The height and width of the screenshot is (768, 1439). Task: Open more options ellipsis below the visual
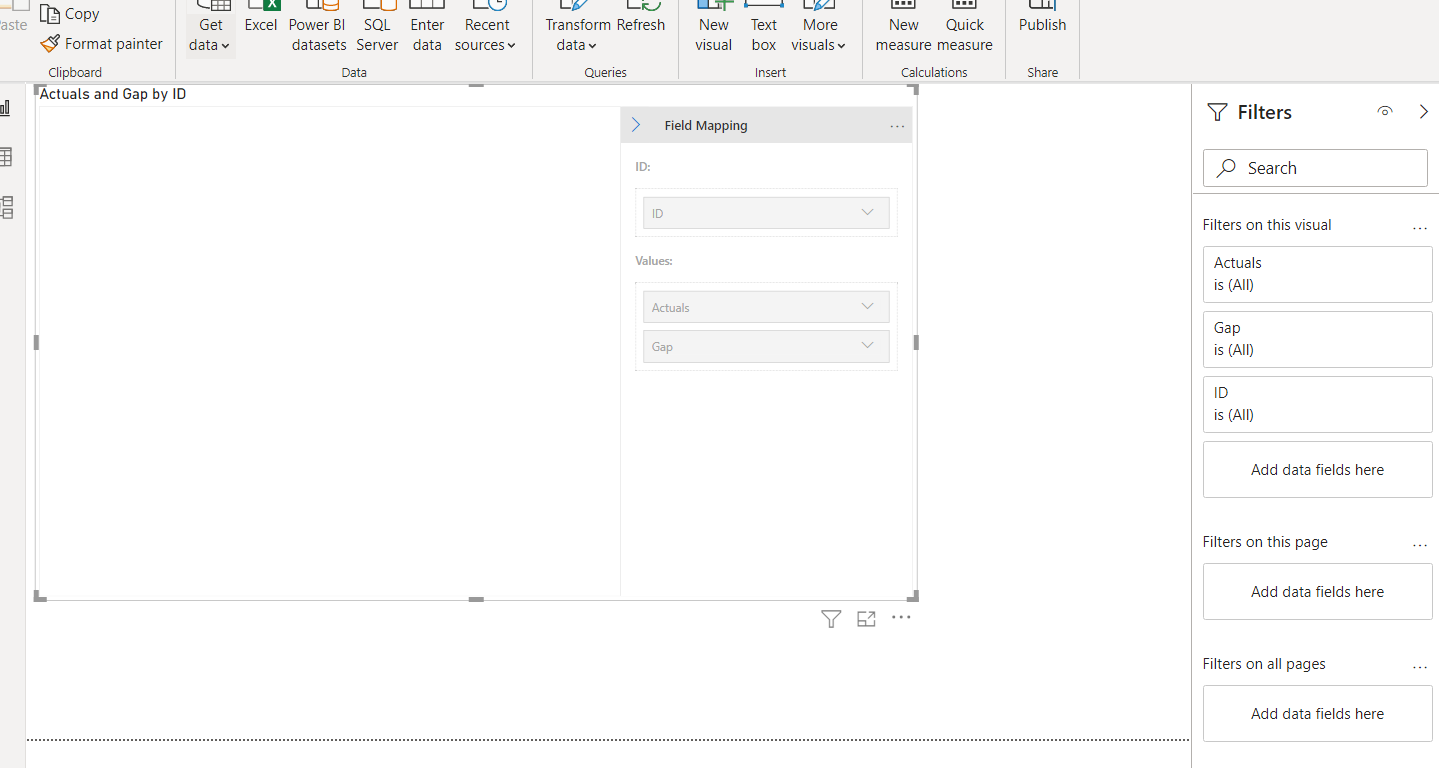click(x=901, y=618)
